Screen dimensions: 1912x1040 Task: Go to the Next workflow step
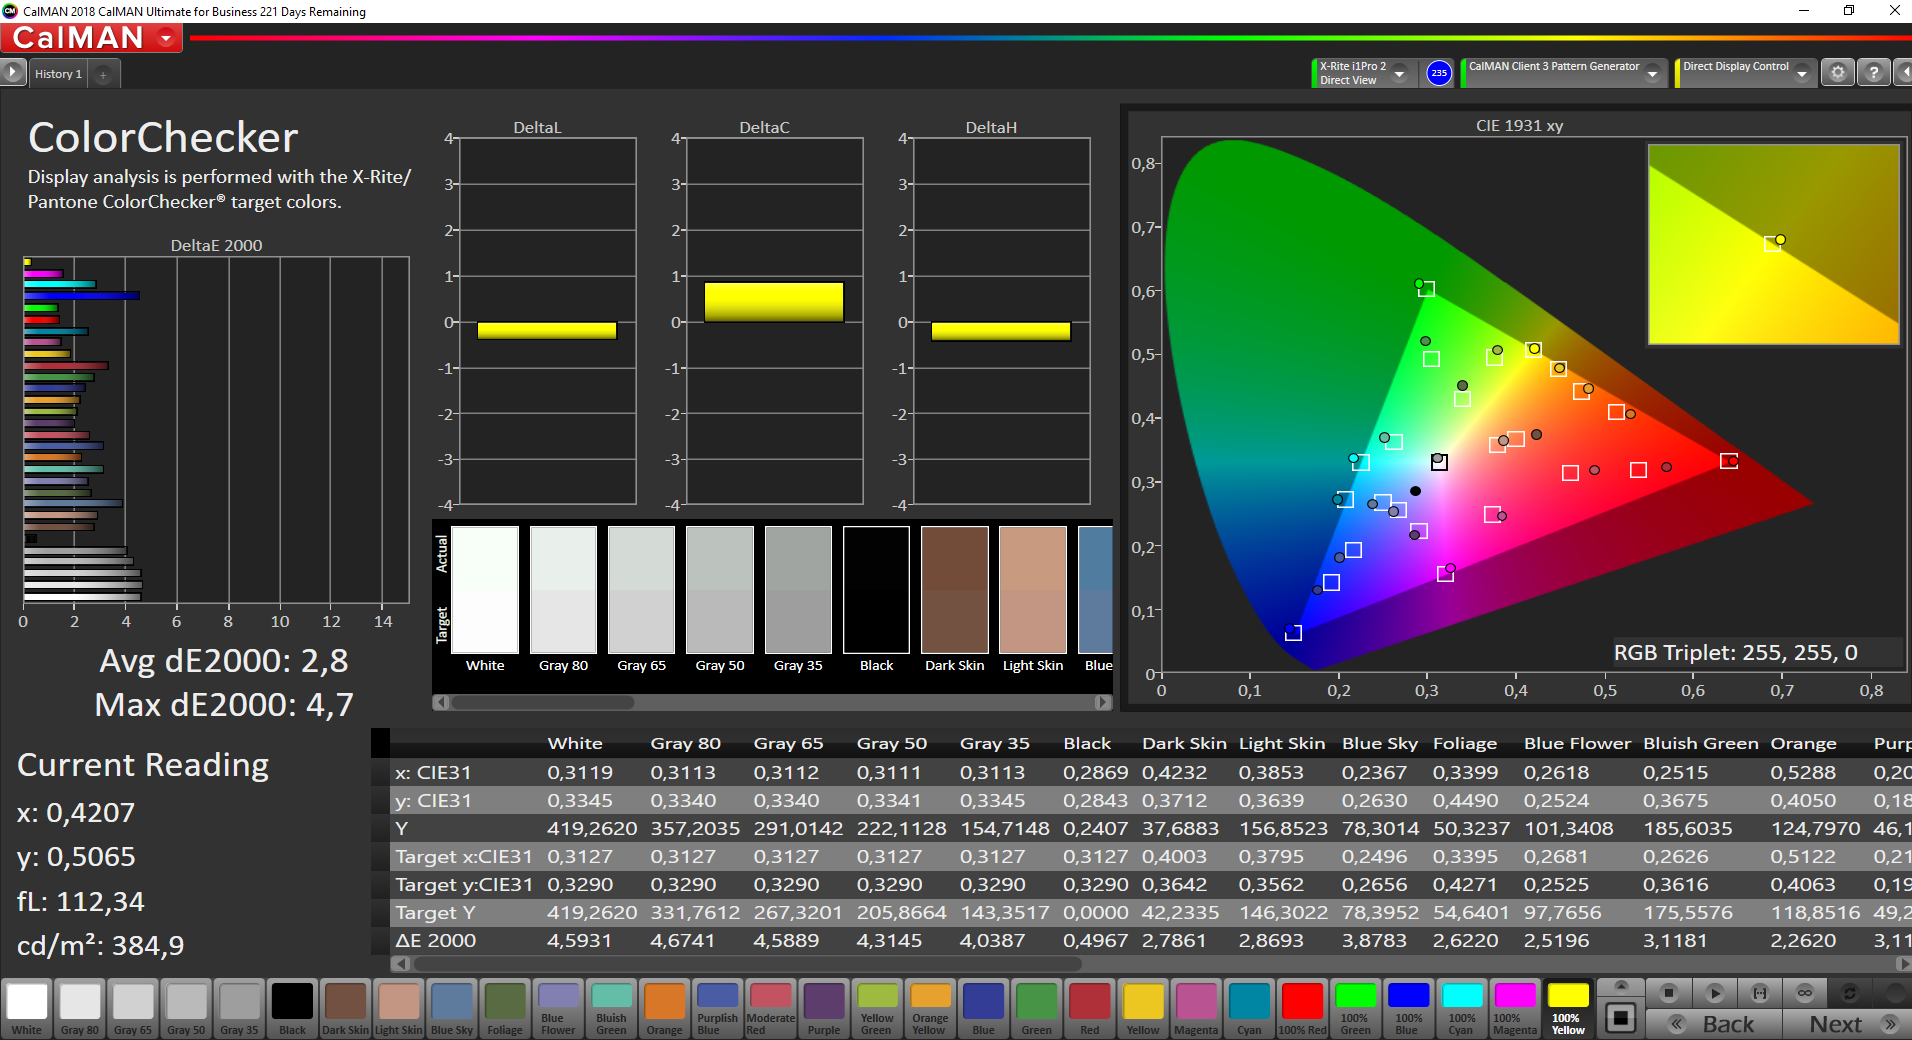[x=1847, y=1024]
